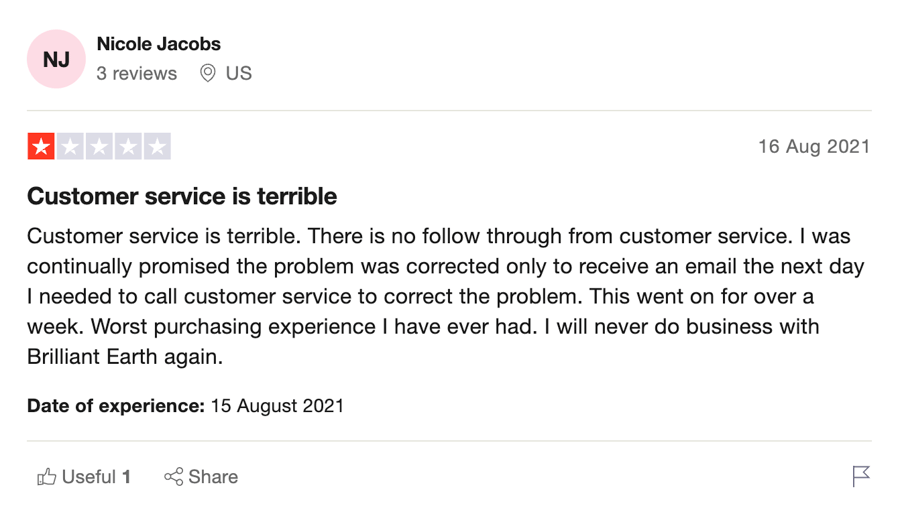
Task: Open the 'Customer service is terrible' review title
Action: pyautogui.click(x=182, y=196)
